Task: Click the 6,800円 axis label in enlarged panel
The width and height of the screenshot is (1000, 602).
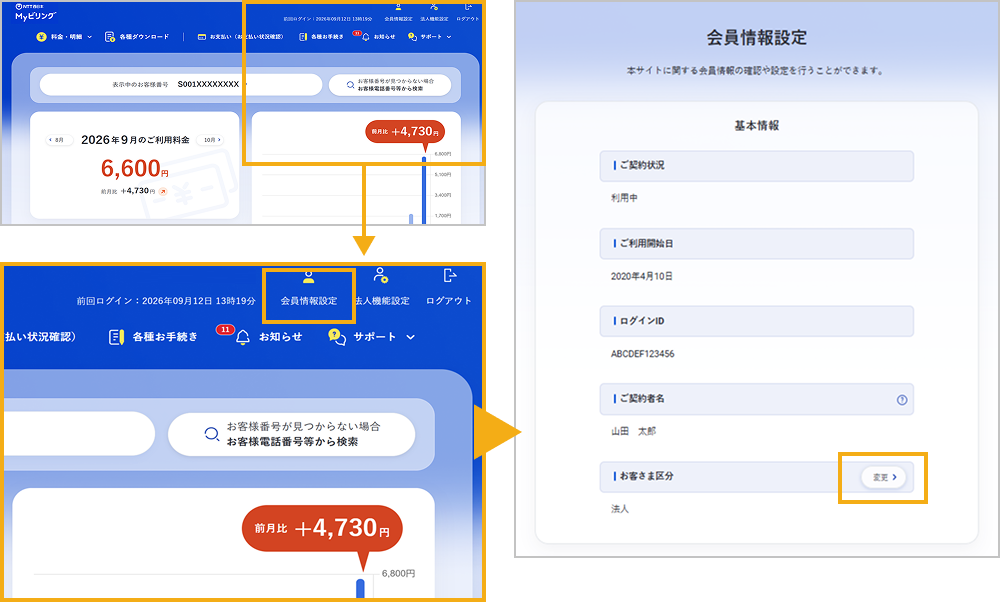Action: click(398, 573)
